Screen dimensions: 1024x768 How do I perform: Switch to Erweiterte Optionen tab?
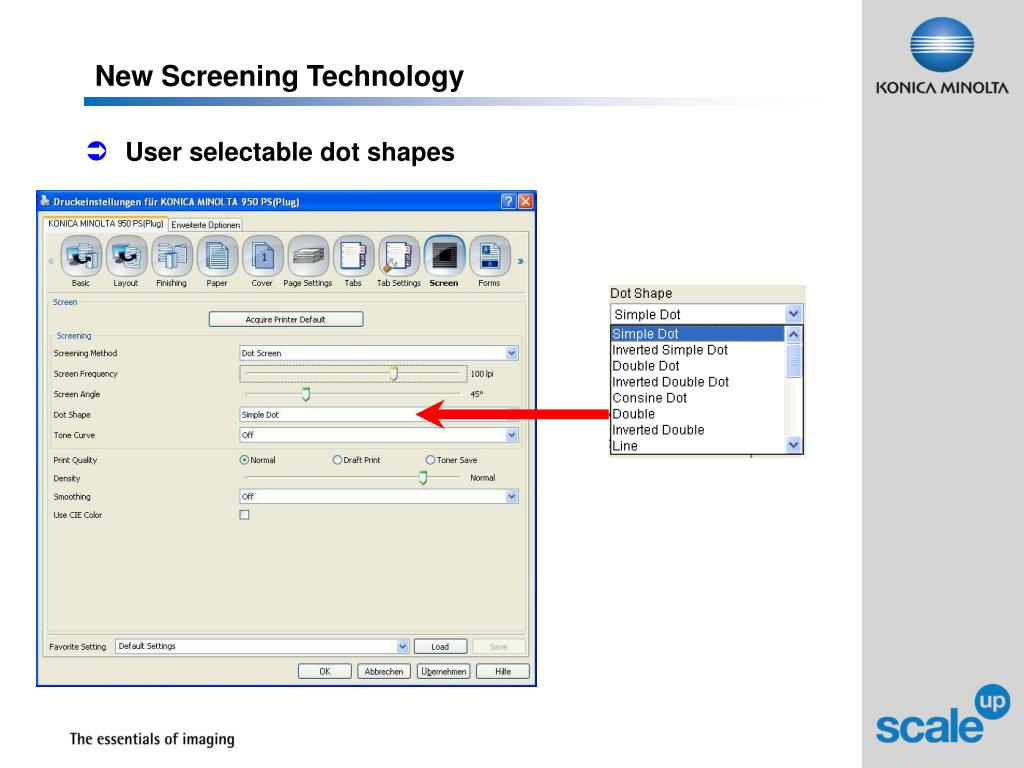pyautogui.click(x=206, y=225)
